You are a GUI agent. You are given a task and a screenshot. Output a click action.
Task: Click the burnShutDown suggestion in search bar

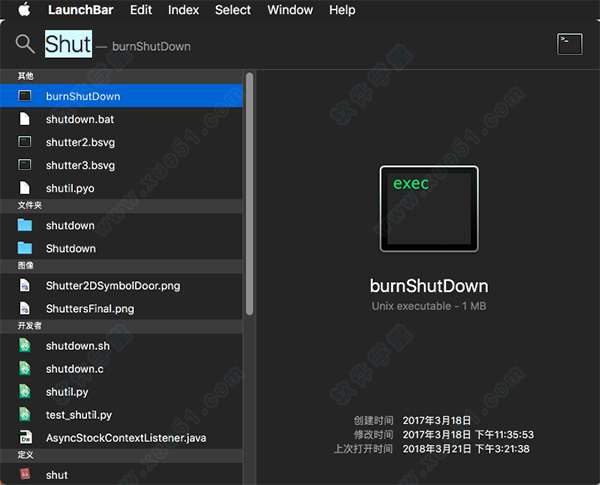pos(152,46)
